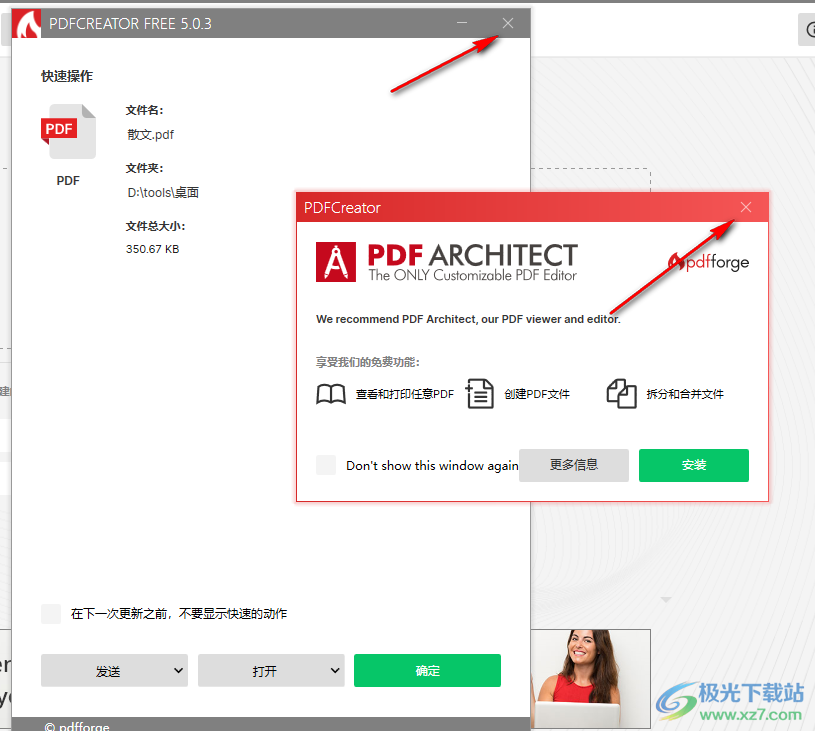Screen dimensions: 815x731
Task: Click the green 确定 button
Action: tap(427, 671)
